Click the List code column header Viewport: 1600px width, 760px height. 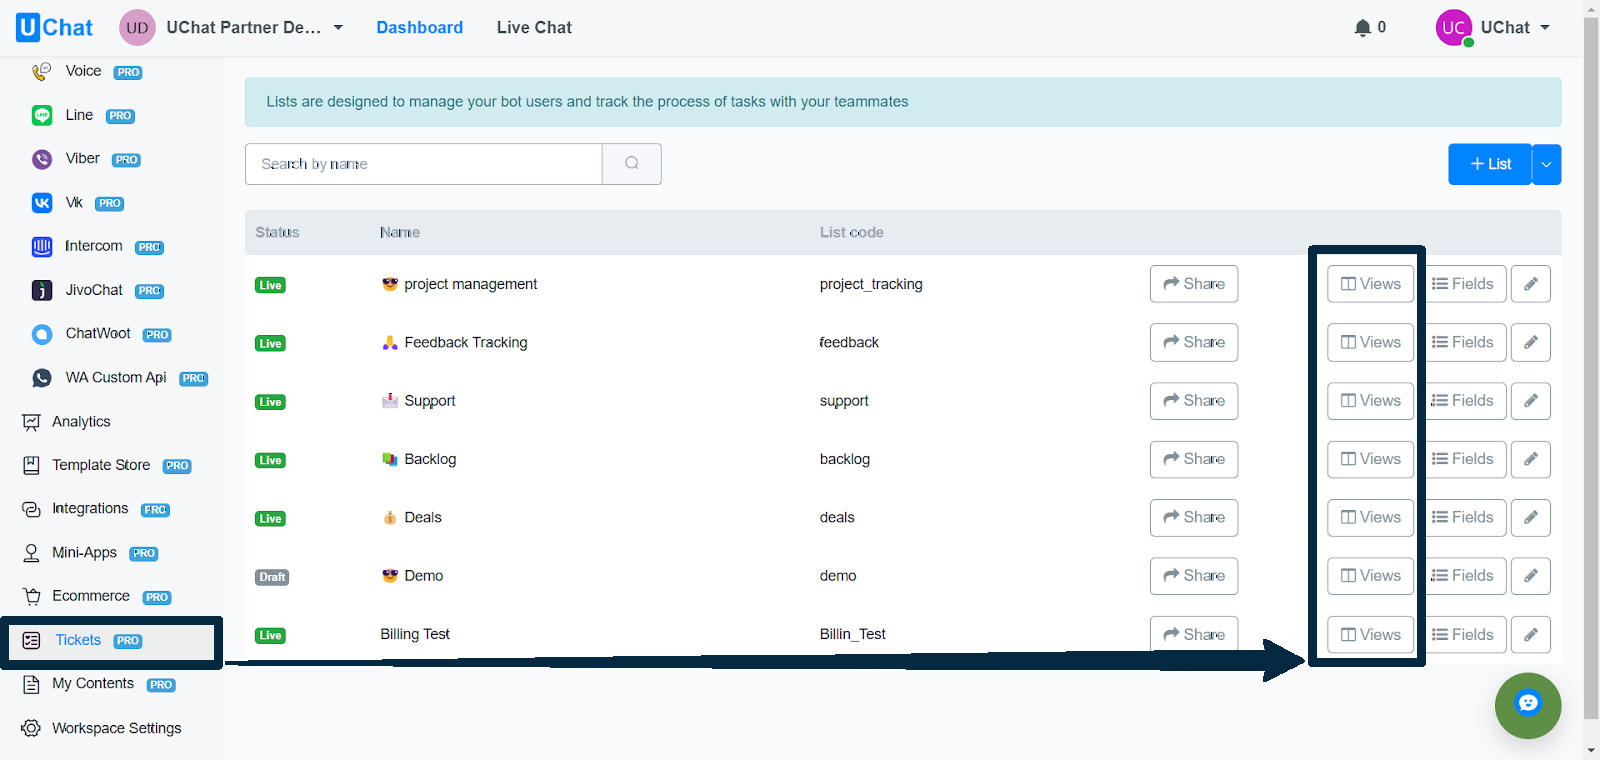852,232
